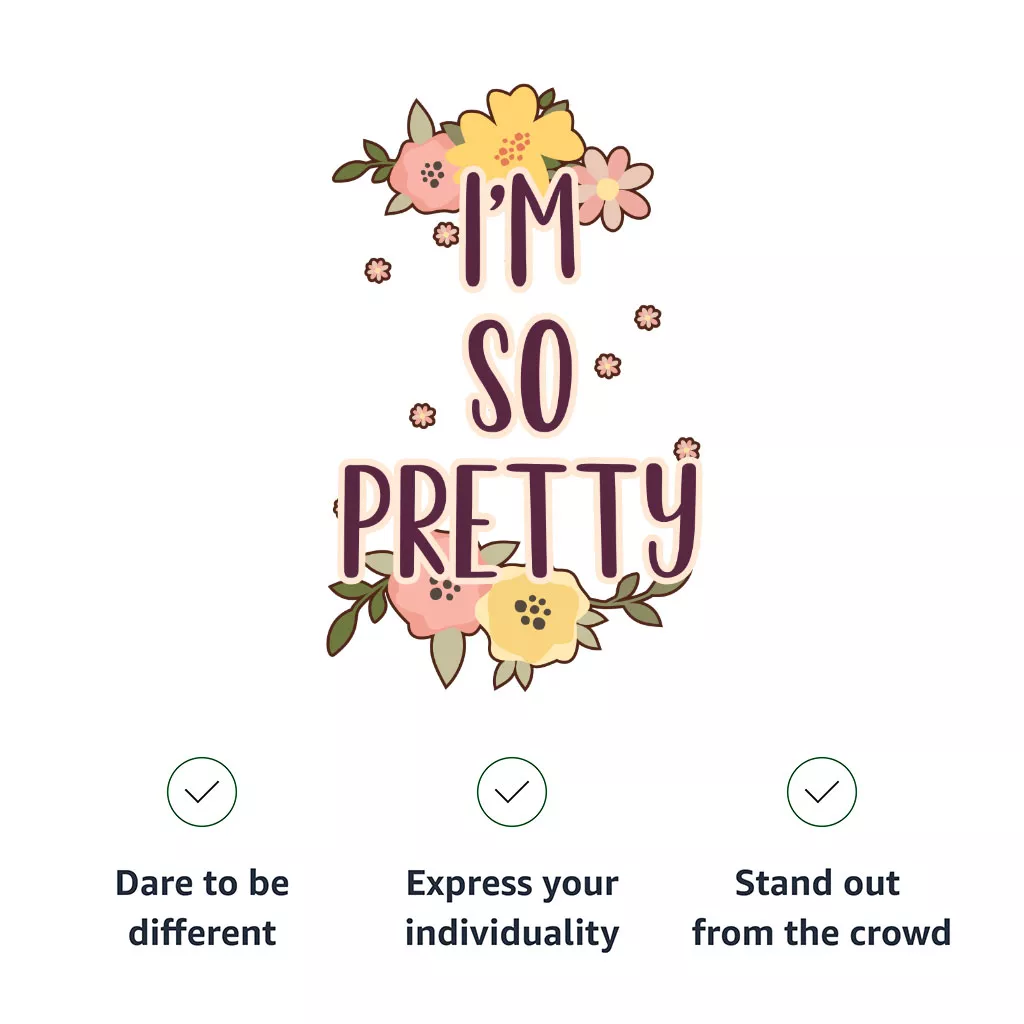Select the "Dare to be different" text

tap(202, 908)
